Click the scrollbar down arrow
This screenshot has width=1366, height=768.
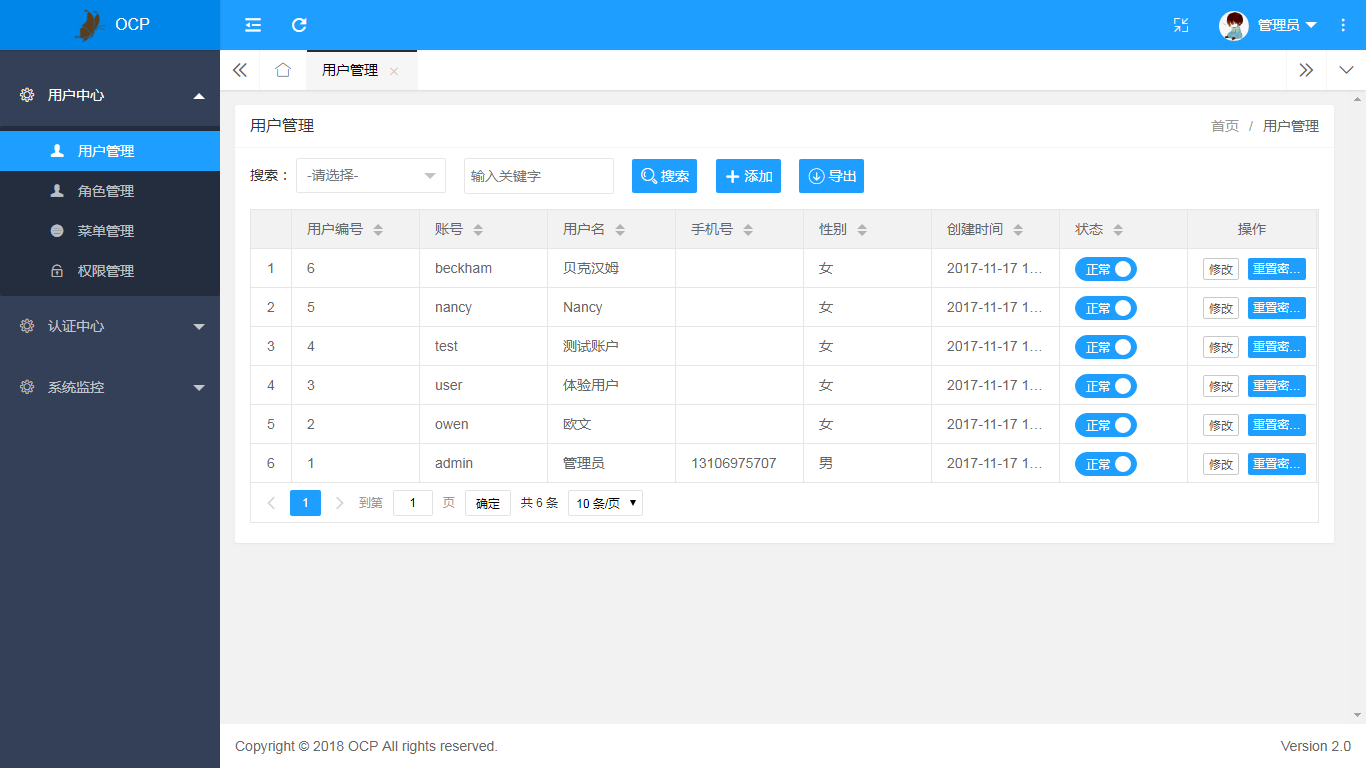pos(1358,715)
